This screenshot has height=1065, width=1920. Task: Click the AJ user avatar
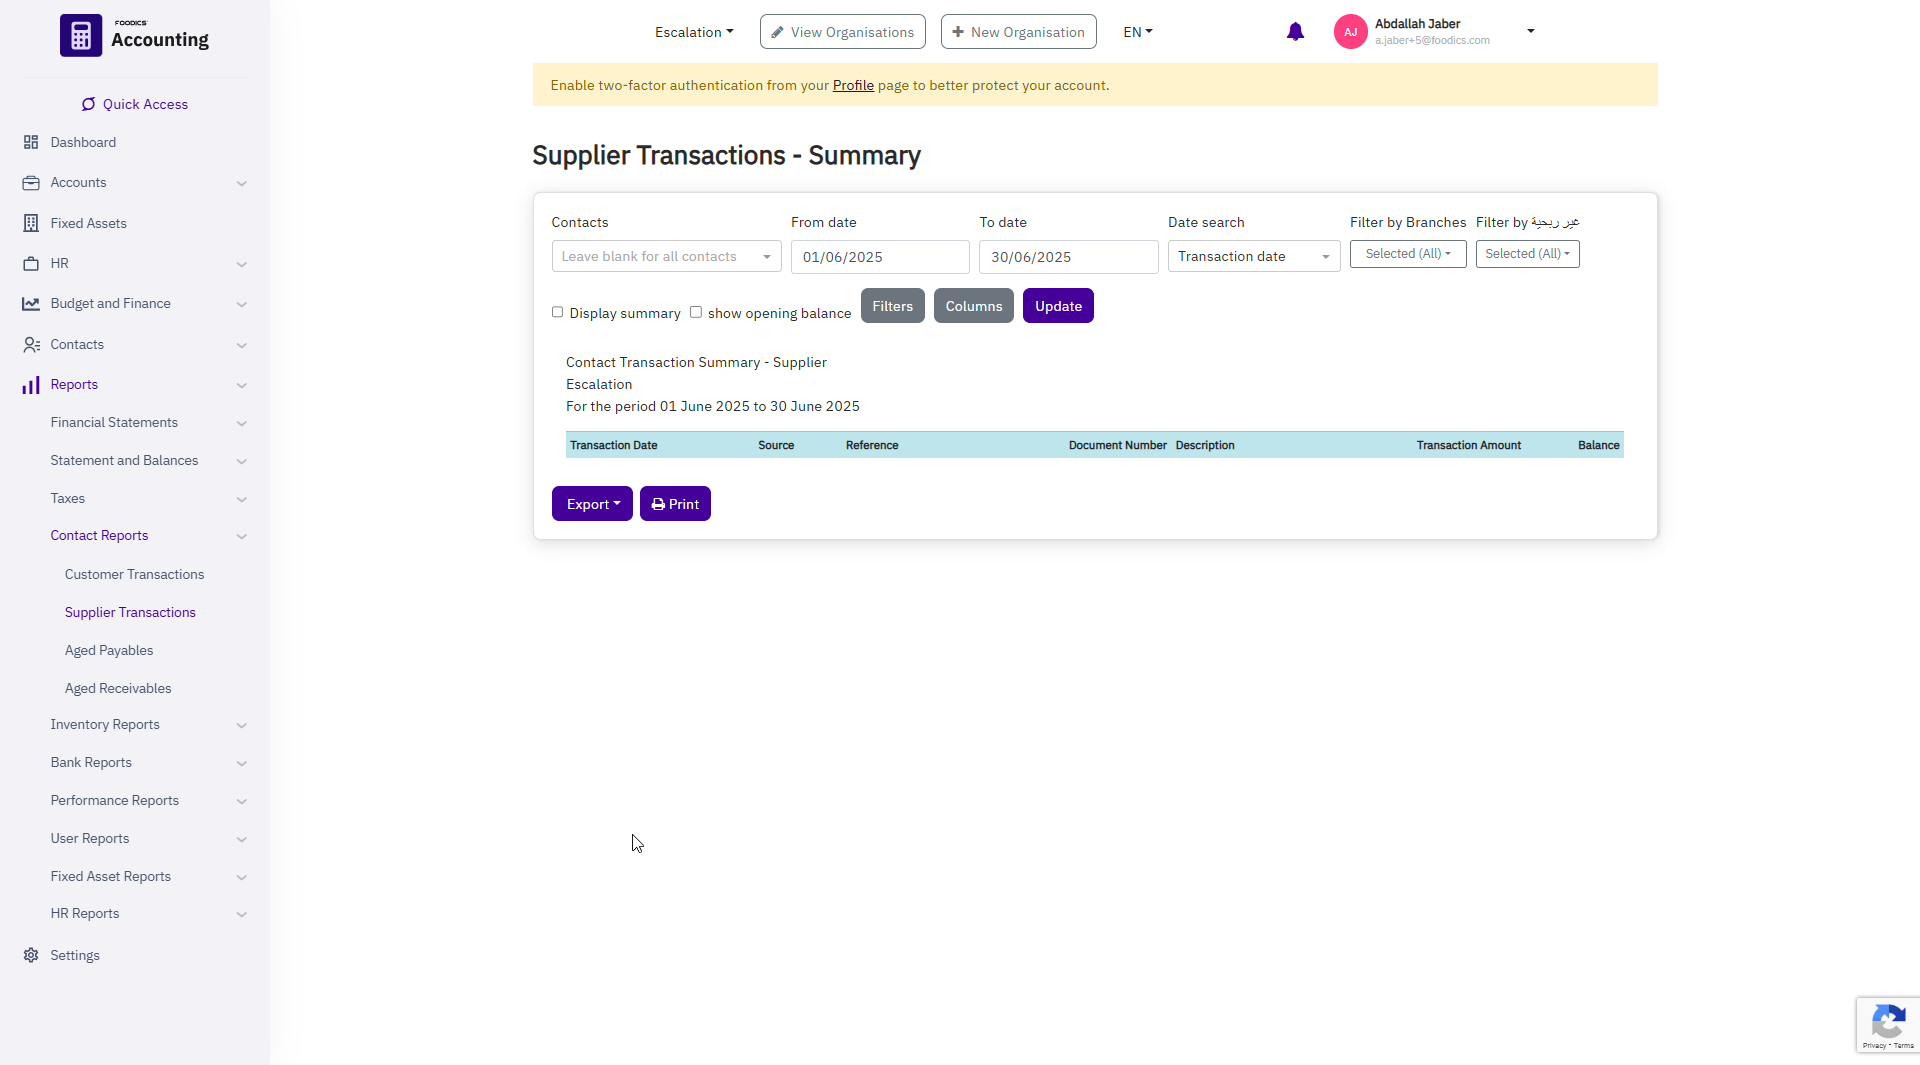1350,32
